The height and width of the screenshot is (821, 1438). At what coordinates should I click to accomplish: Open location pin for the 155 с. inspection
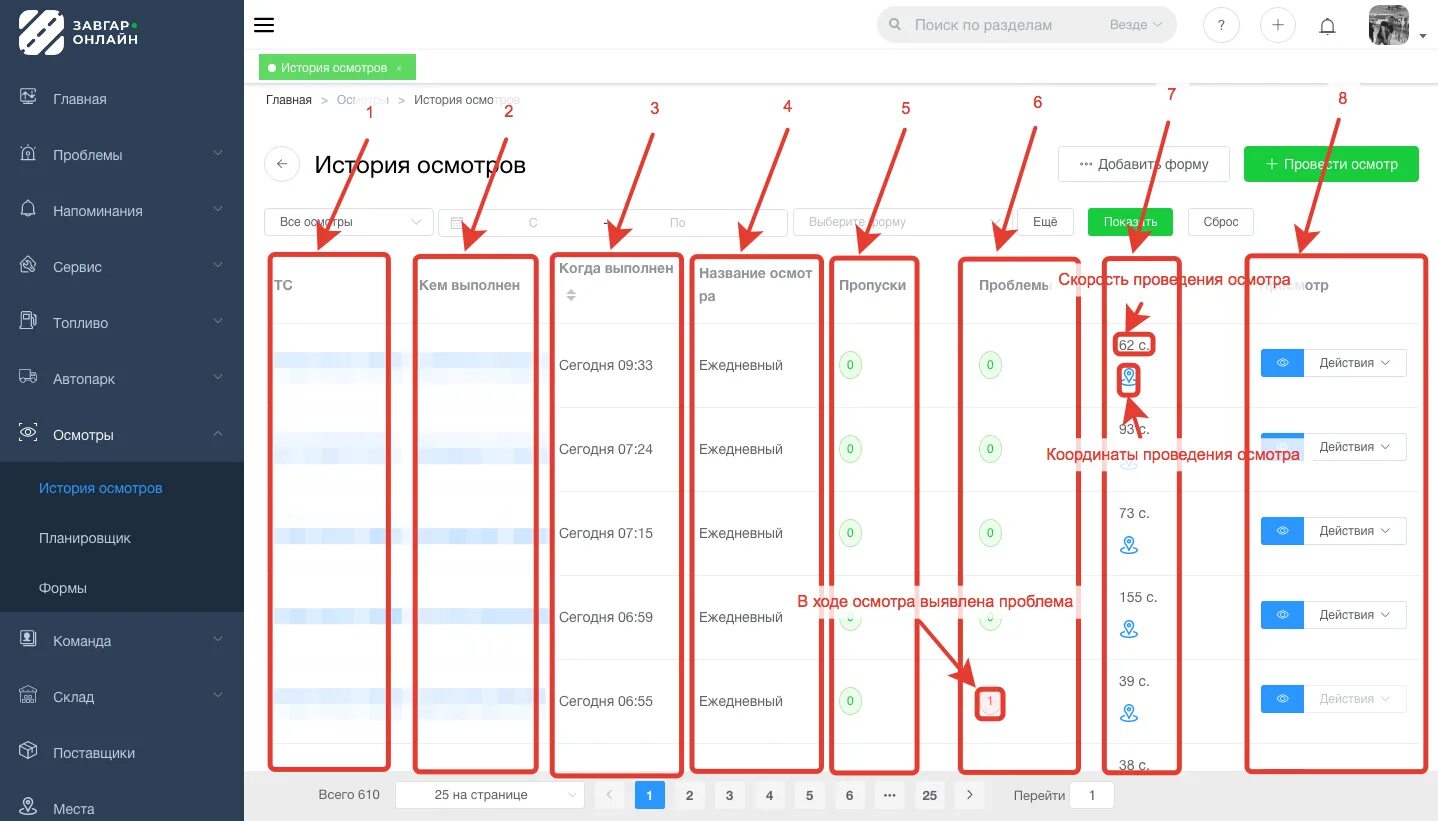[1129, 629]
